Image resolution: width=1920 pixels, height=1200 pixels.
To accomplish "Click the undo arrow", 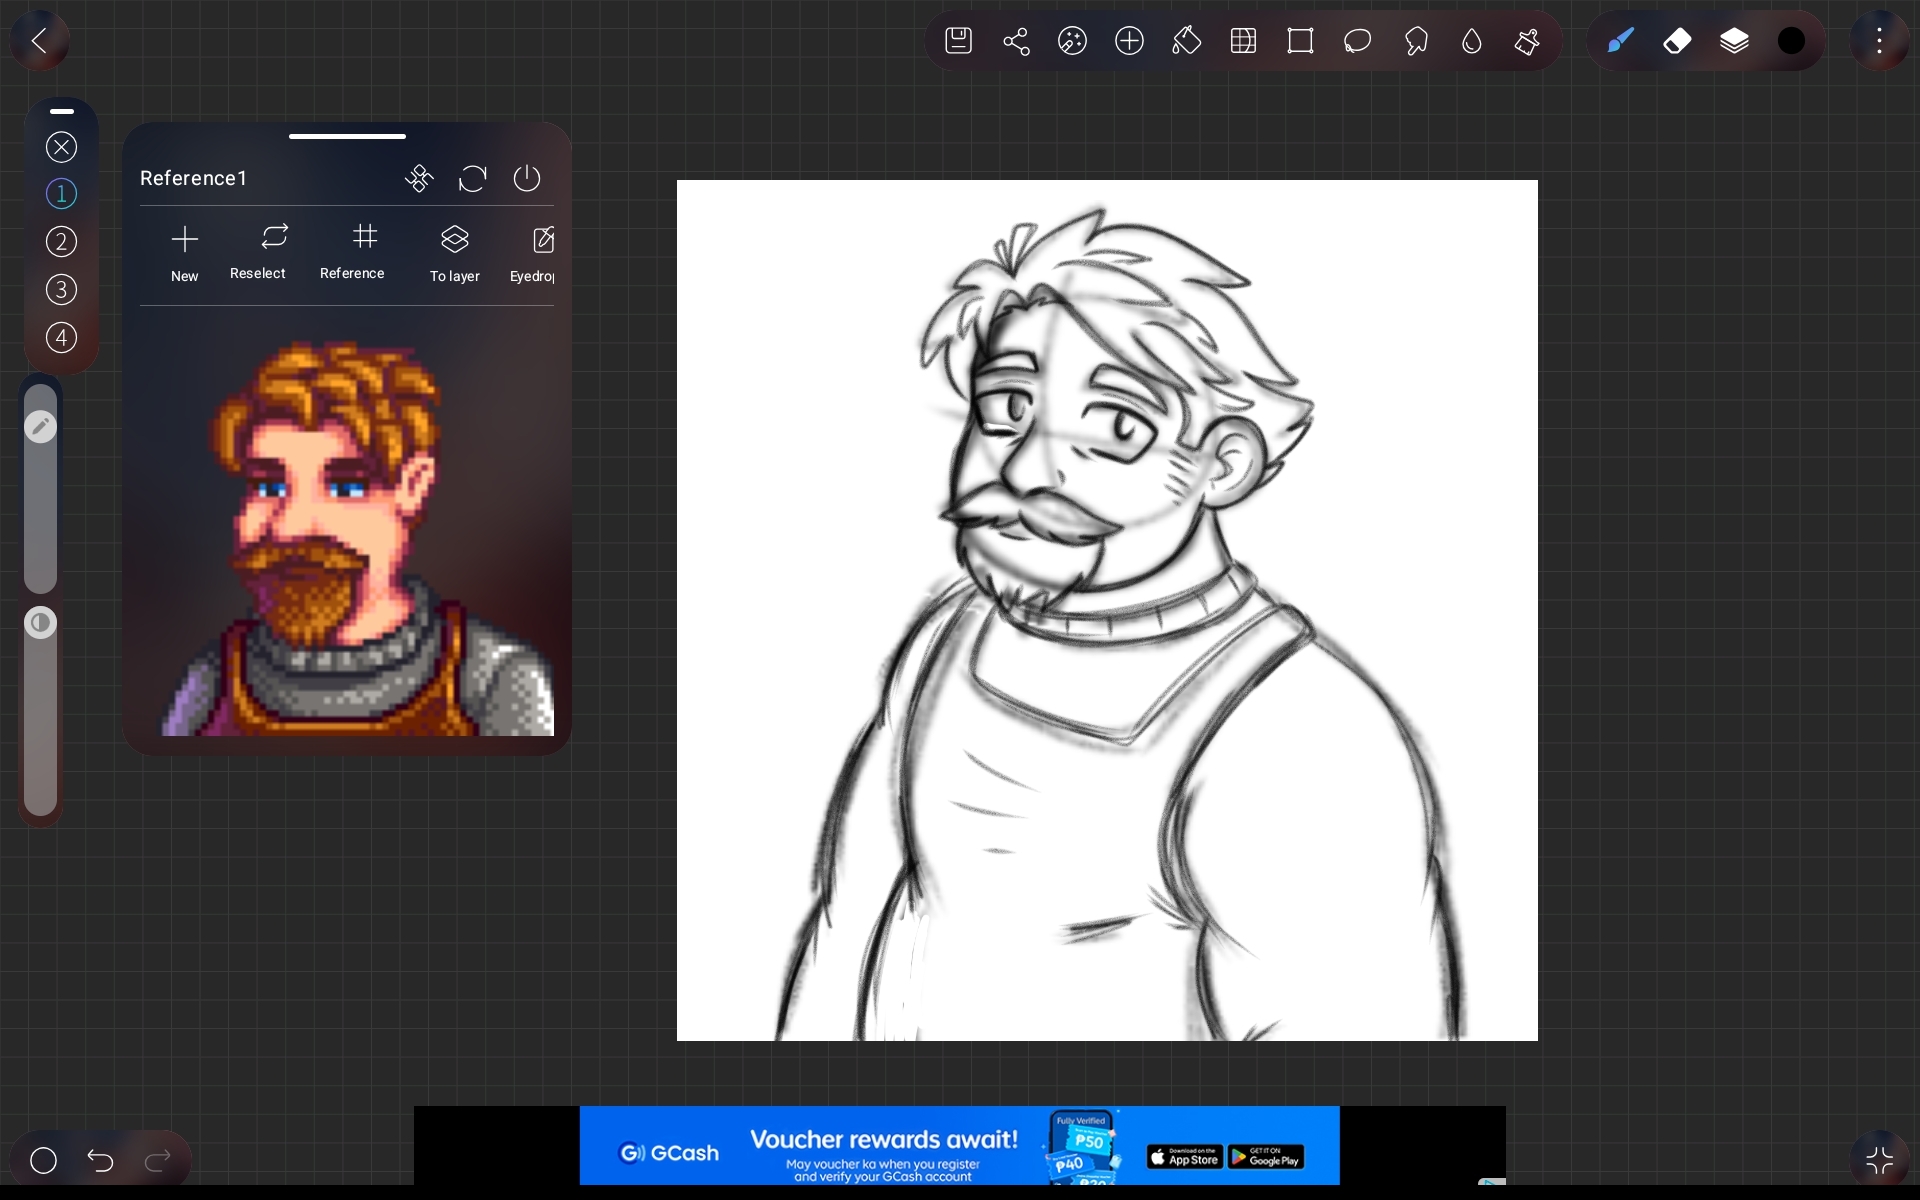I will tap(100, 1160).
